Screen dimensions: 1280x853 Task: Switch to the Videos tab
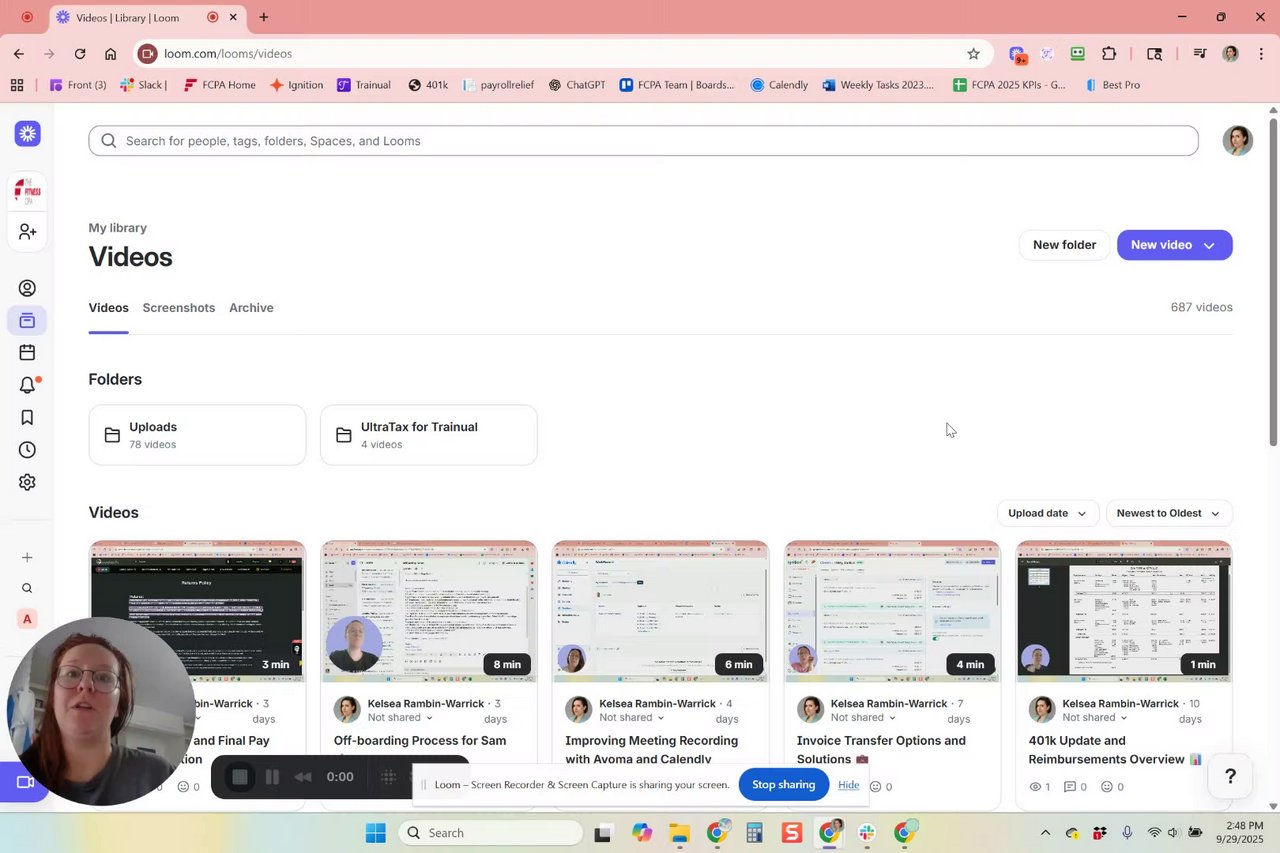tap(108, 308)
